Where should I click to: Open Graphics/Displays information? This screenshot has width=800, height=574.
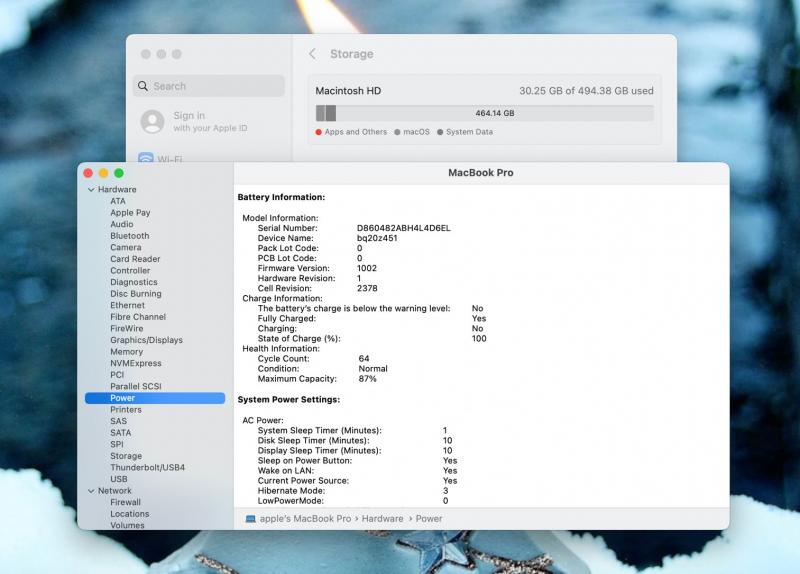pyautogui.click(x=146, y=340)
